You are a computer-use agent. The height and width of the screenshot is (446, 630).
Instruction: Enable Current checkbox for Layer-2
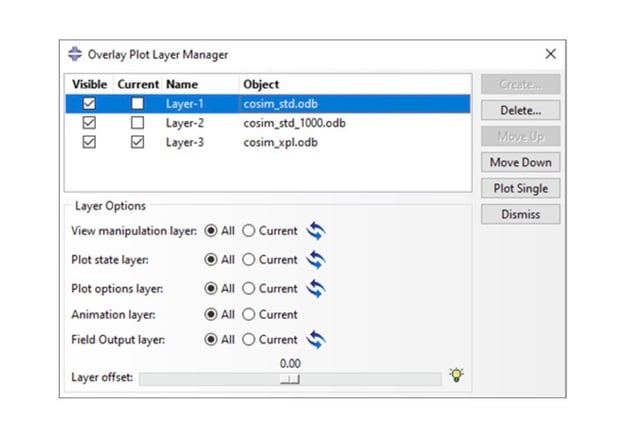(138, 123)
